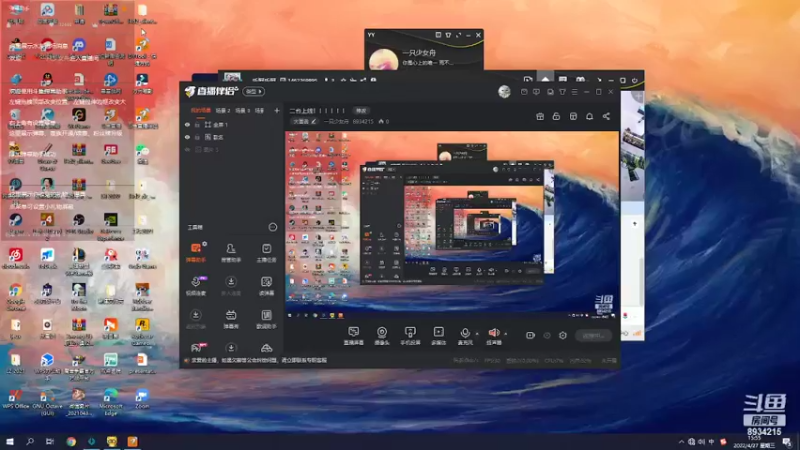
Task: Open the Windows notification center
Action: tap(787, 442)
